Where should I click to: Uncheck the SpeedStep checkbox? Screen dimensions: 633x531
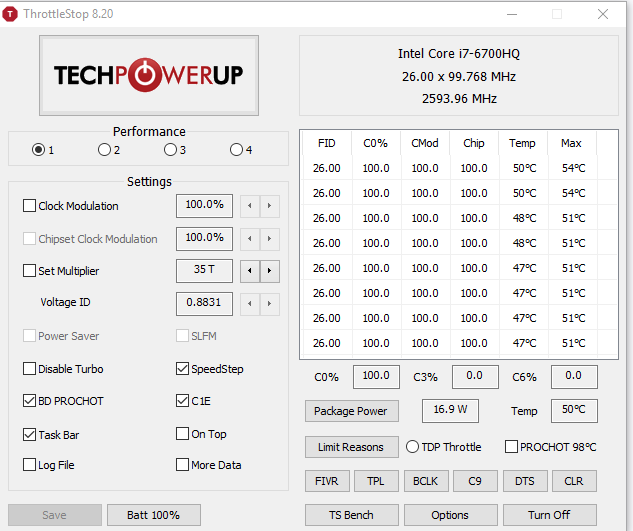pyautogui.click(x=182, y=369)
